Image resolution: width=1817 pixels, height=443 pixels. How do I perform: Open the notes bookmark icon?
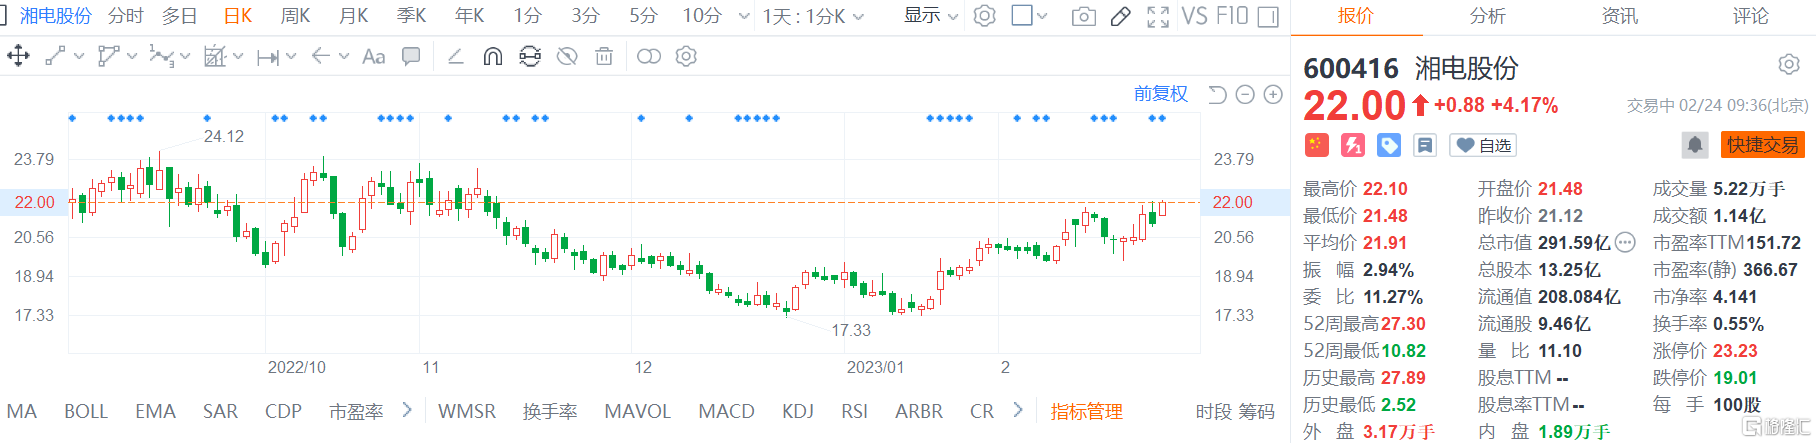point(1424,145)
